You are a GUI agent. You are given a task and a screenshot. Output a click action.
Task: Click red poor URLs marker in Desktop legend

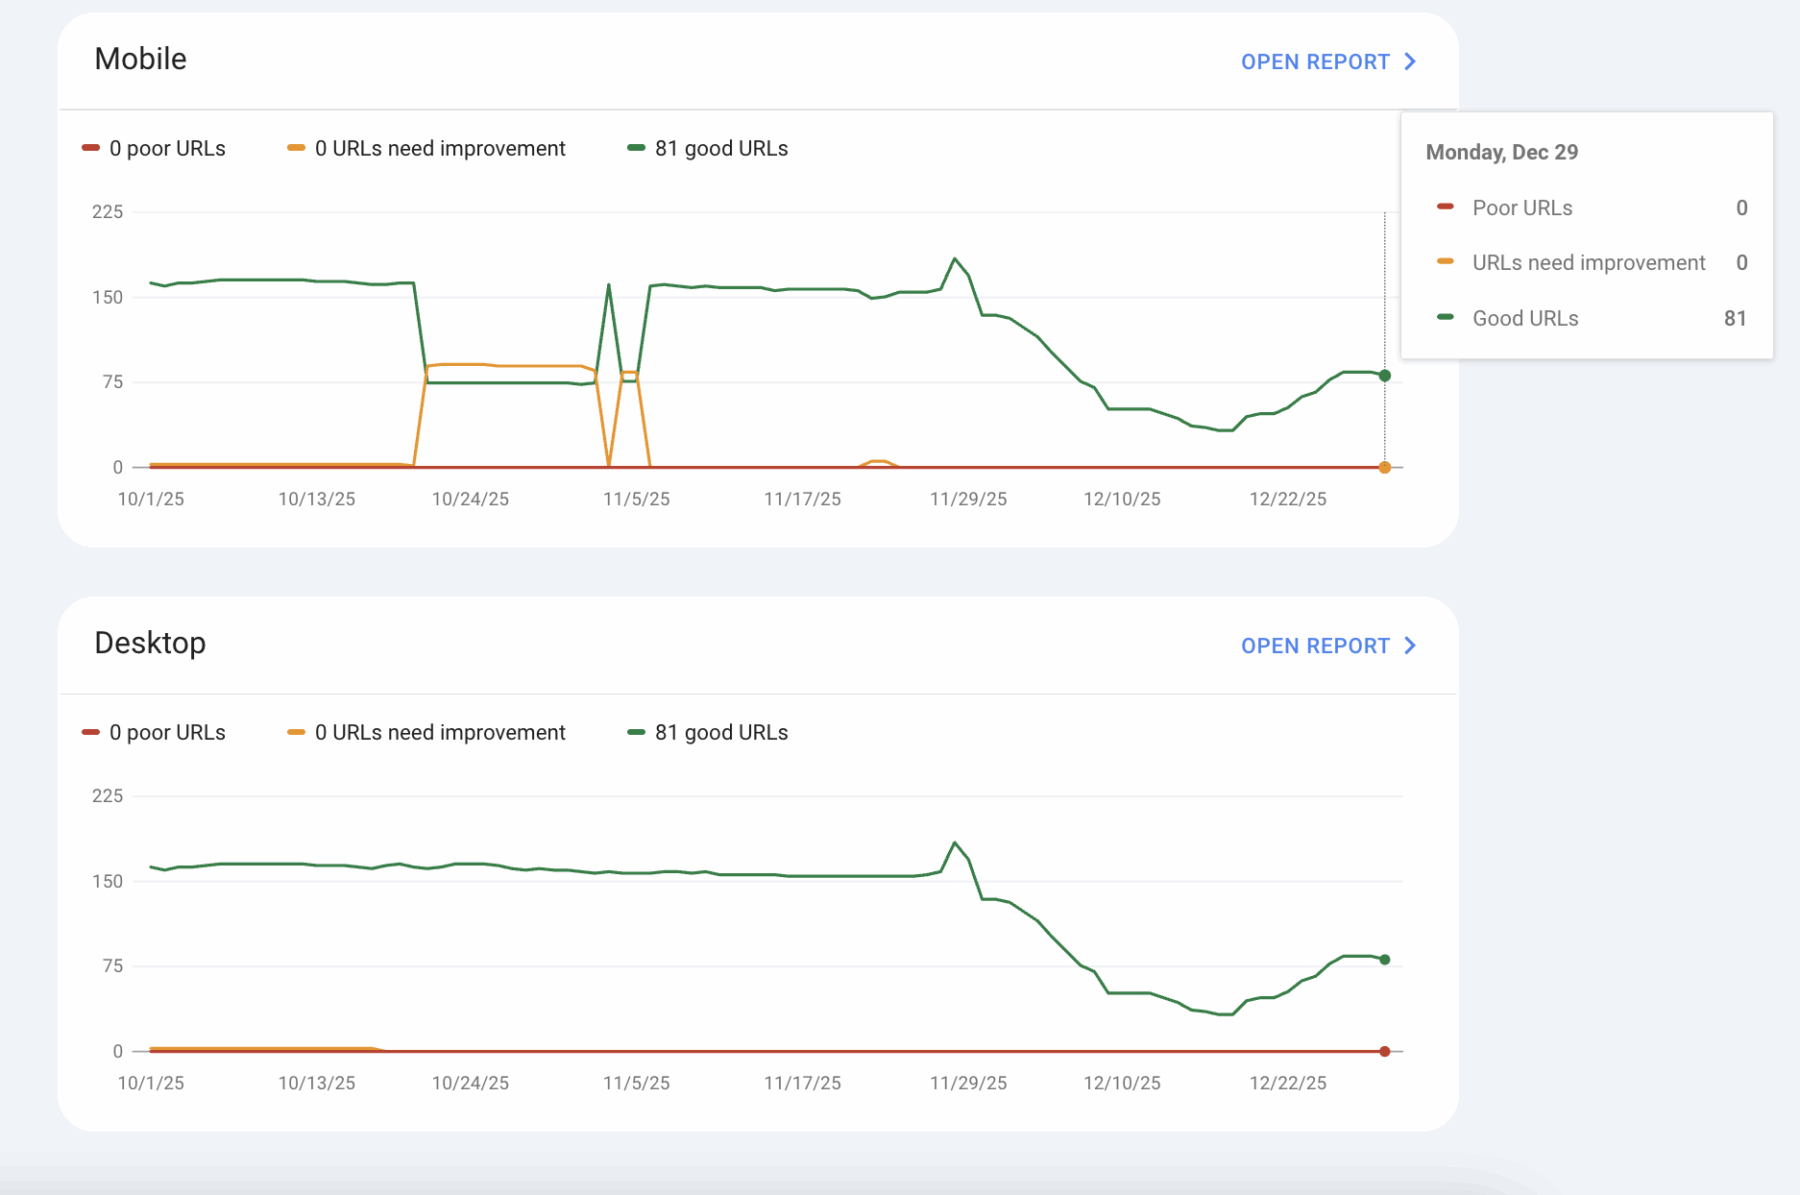91,732
